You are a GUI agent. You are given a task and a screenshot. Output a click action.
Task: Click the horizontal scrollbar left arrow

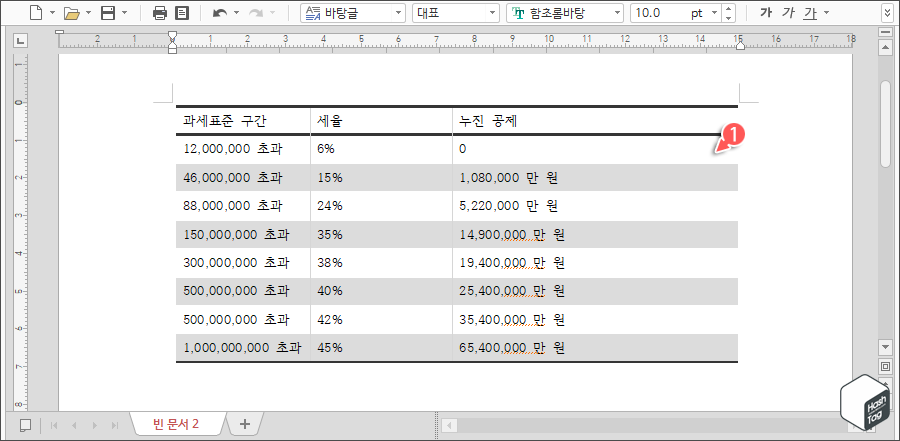pyautogui.click(x=449, y=426)
